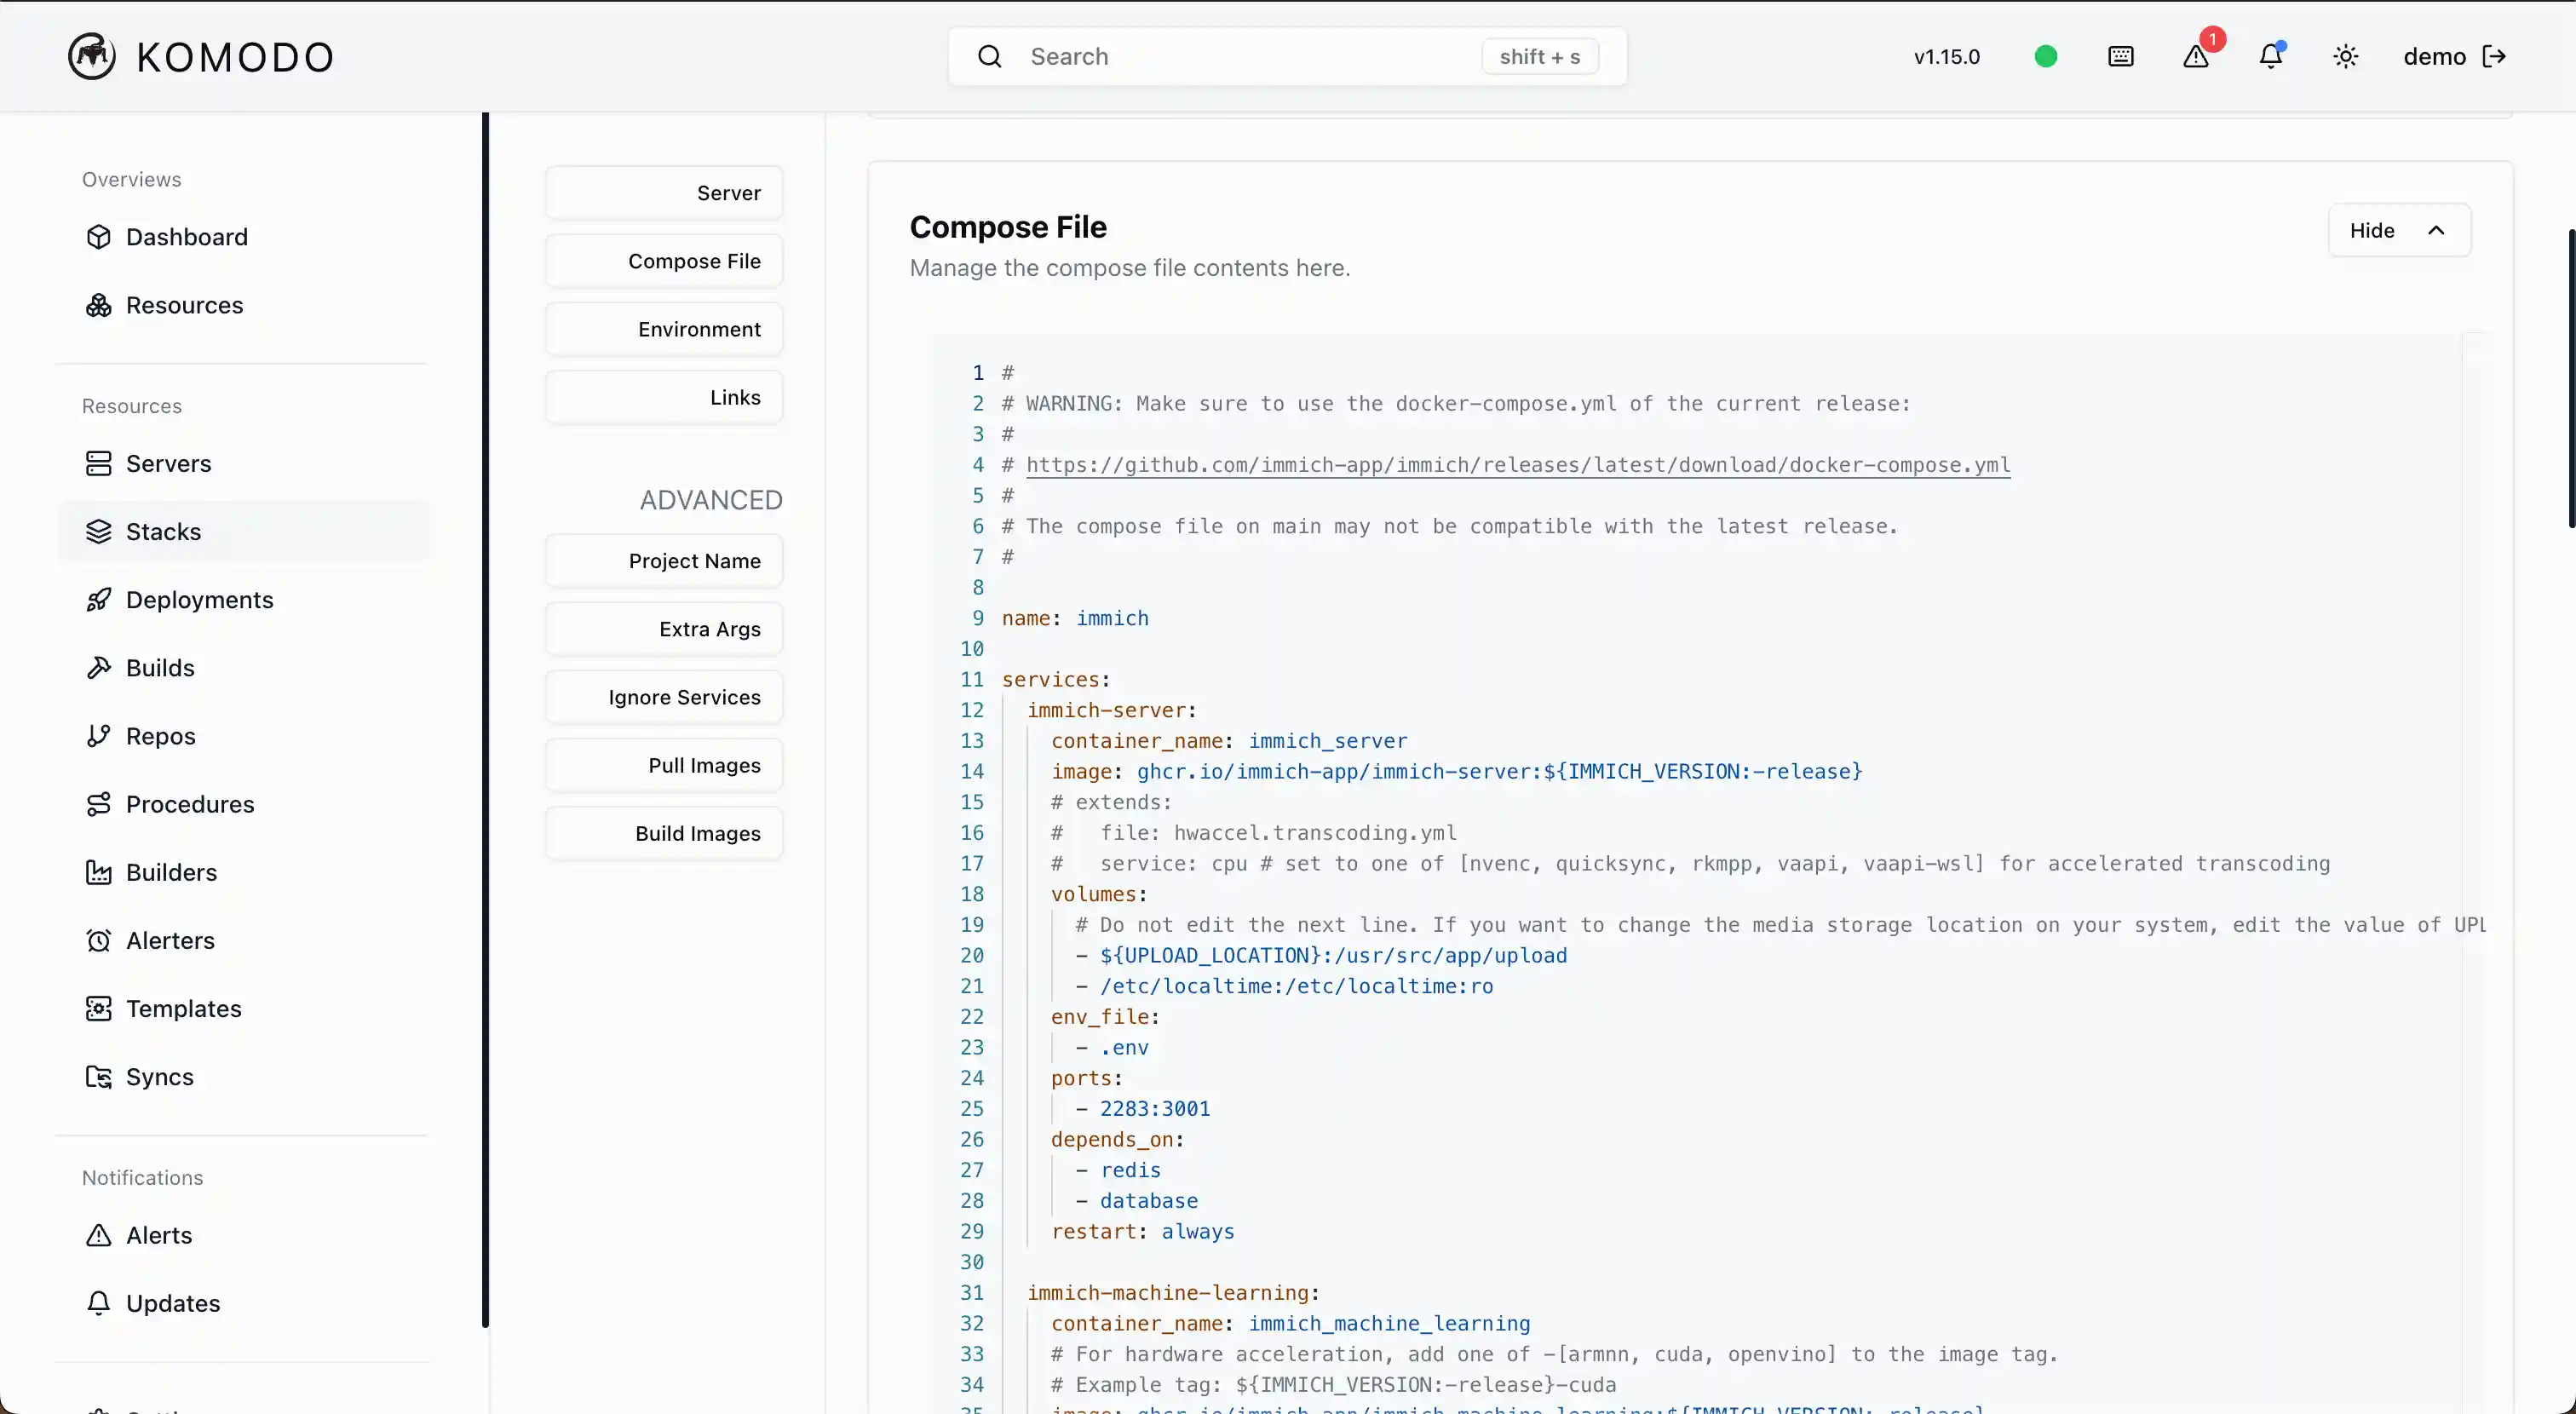Open the immich docker-compose.yml GitHub link
This screenshot has width=2576, height=1414.
pyautogui.click(x=1517, y=465)
